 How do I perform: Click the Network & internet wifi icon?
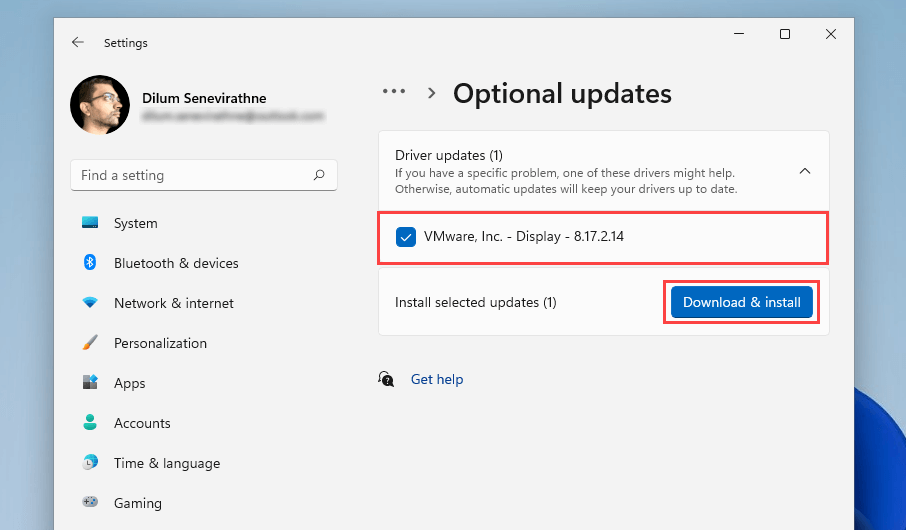click(x=90, y=303)
